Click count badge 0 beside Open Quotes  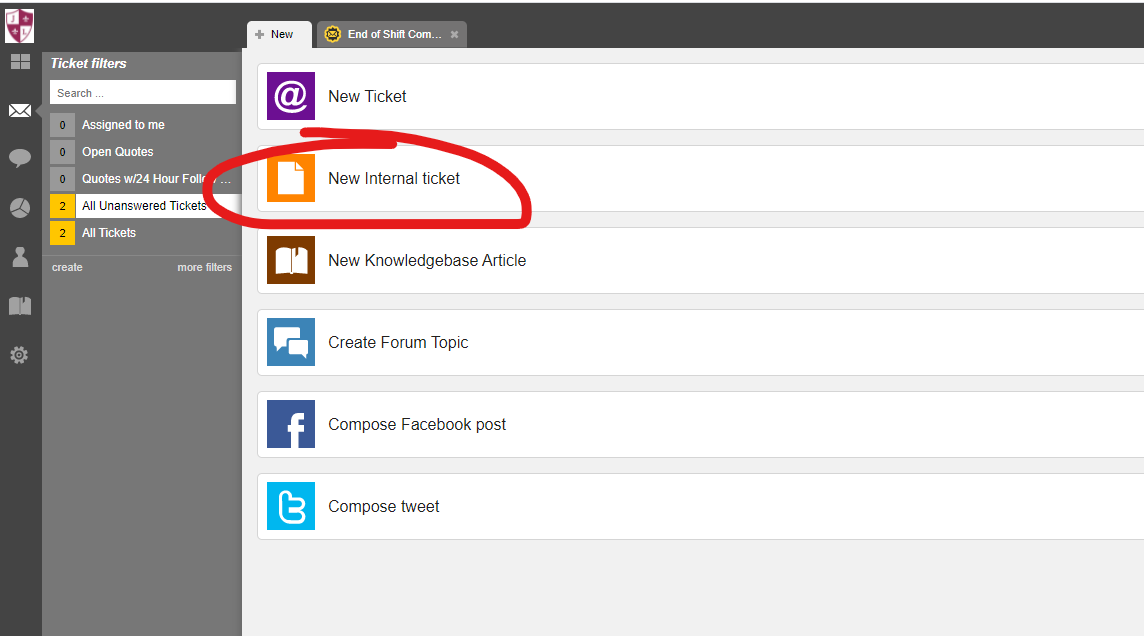(x=62, y=152)
